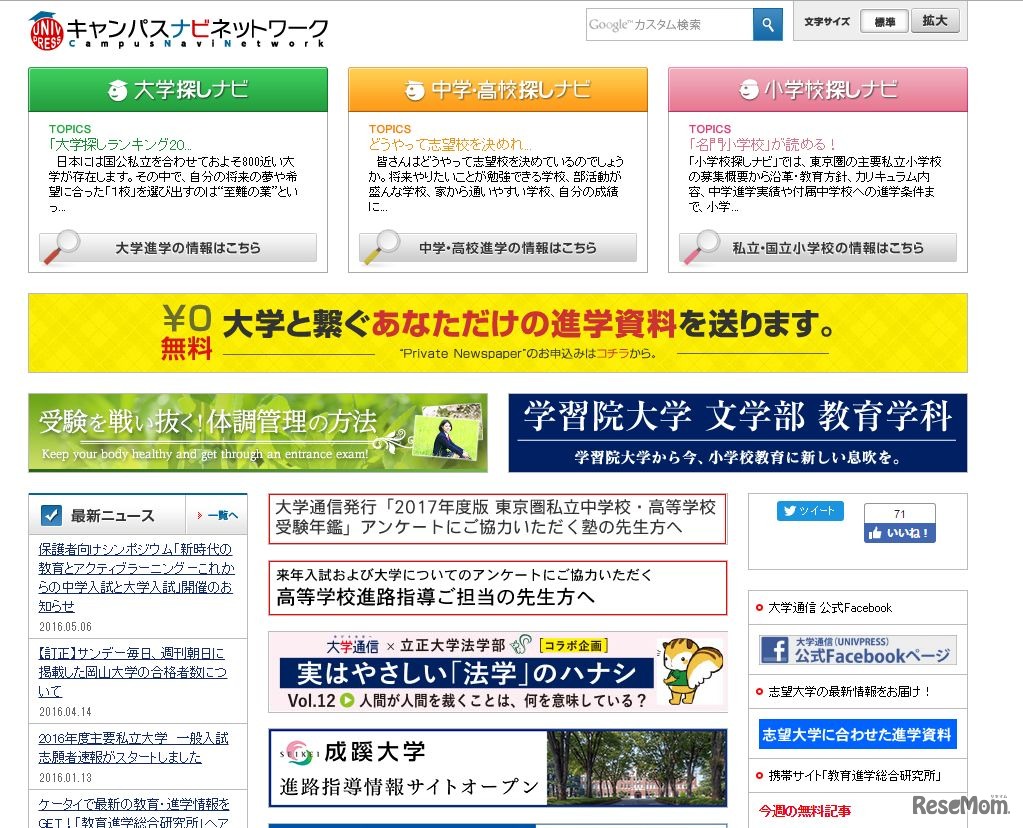The image size is (1023, 828).
Task: Open the 受験を戦い抜く!体調管理の方法 banner
Action: tap(258, 433)
